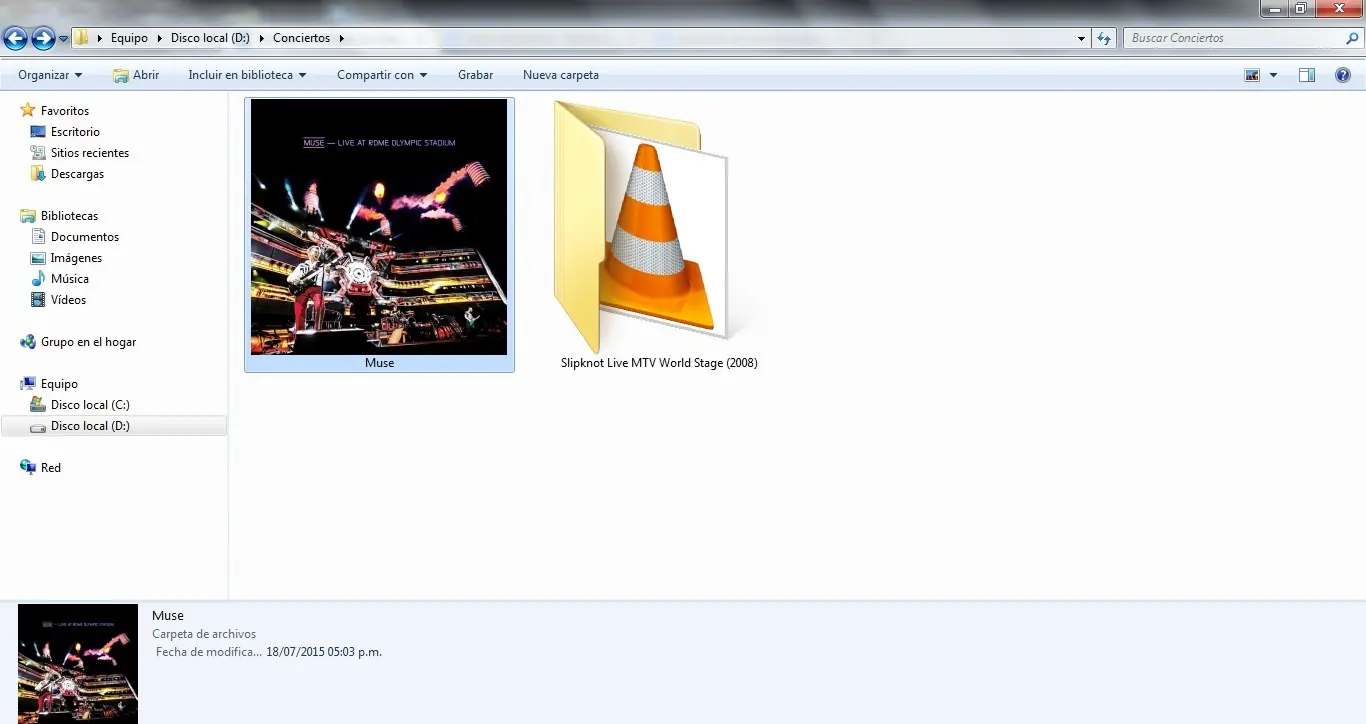The height and width of the screenshot is (724, 1366).
Task: Select Red in the navigation pane
Action: coord(51,468)
